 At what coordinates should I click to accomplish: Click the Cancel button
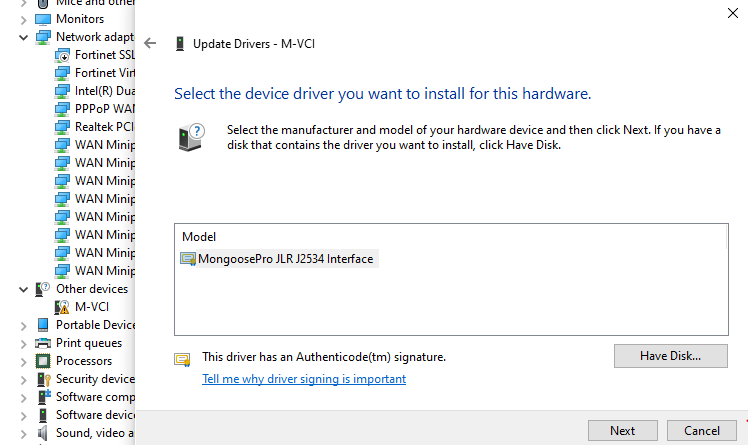[701, 431]
